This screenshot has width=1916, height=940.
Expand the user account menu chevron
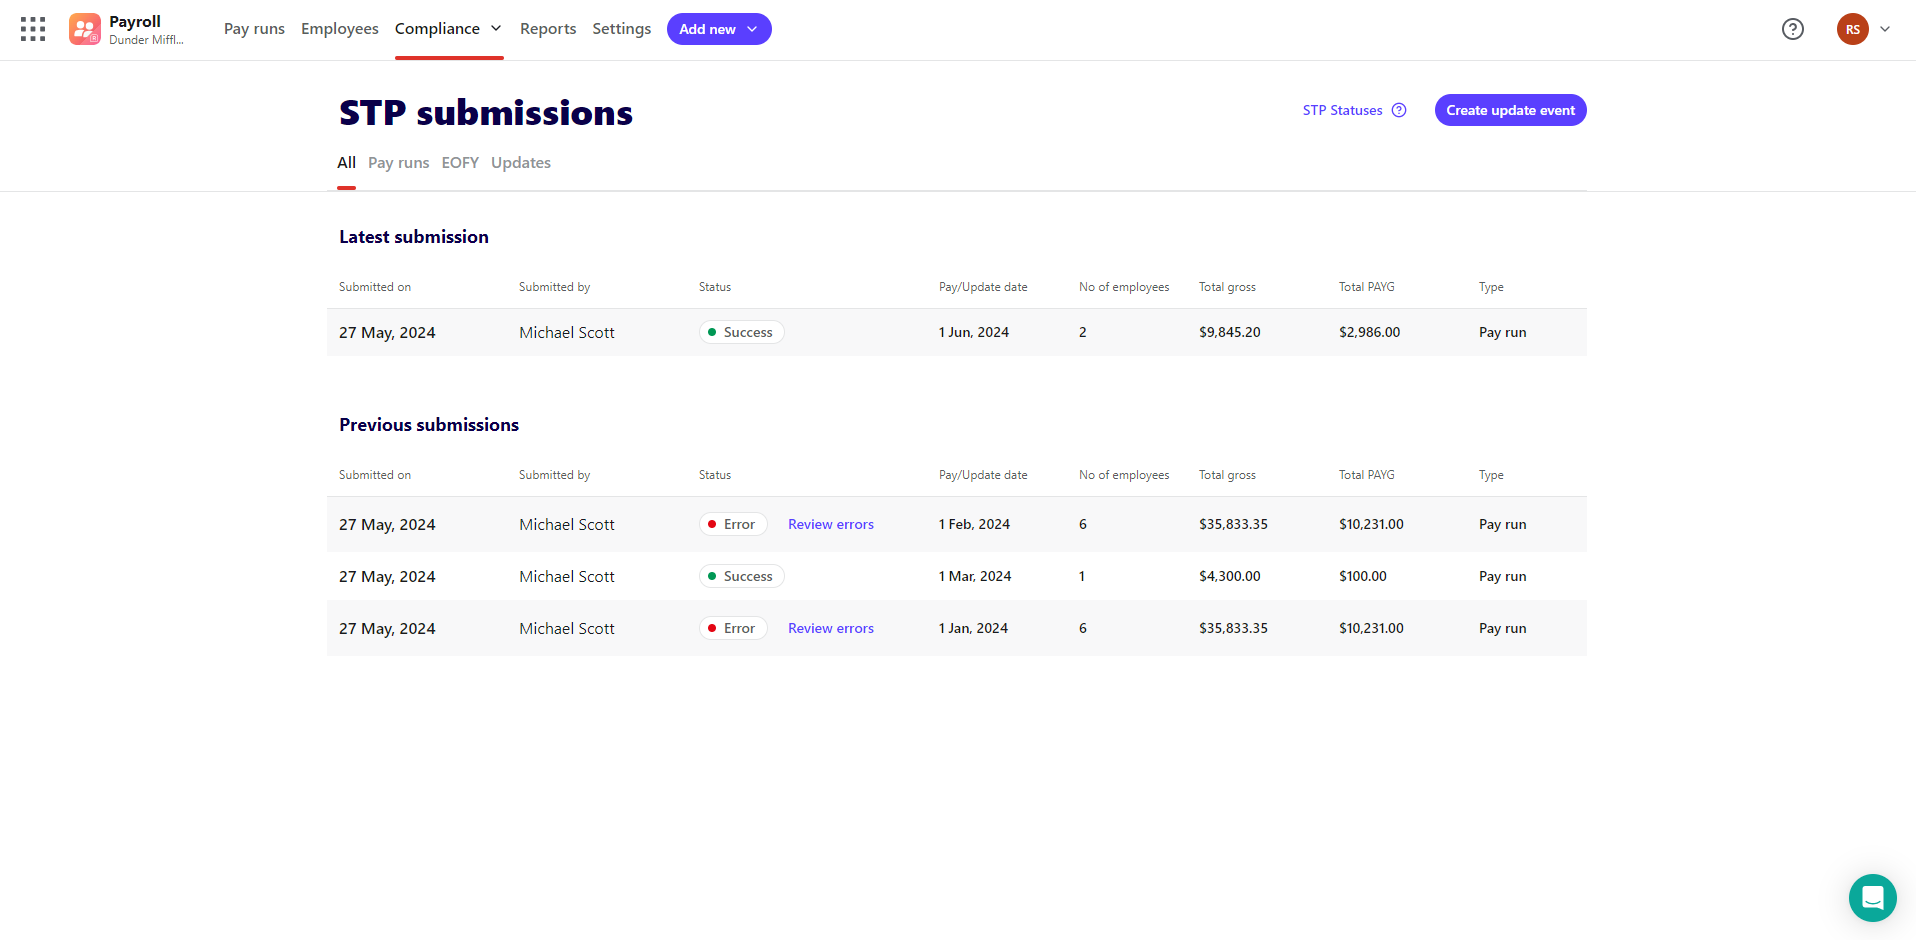[x=1885, y=29]
